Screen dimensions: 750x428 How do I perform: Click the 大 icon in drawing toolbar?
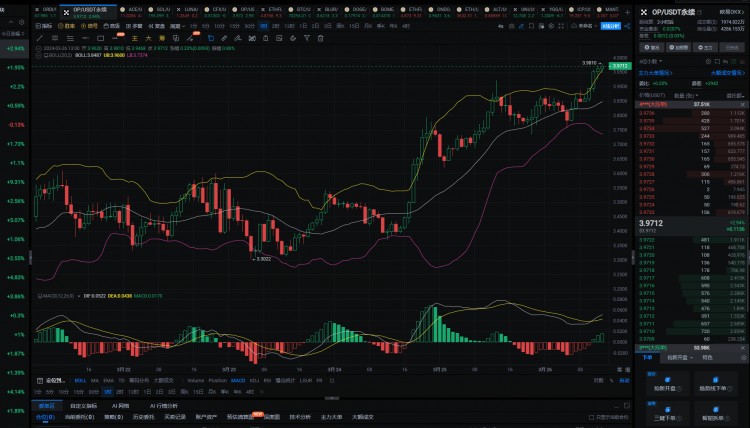148,38
